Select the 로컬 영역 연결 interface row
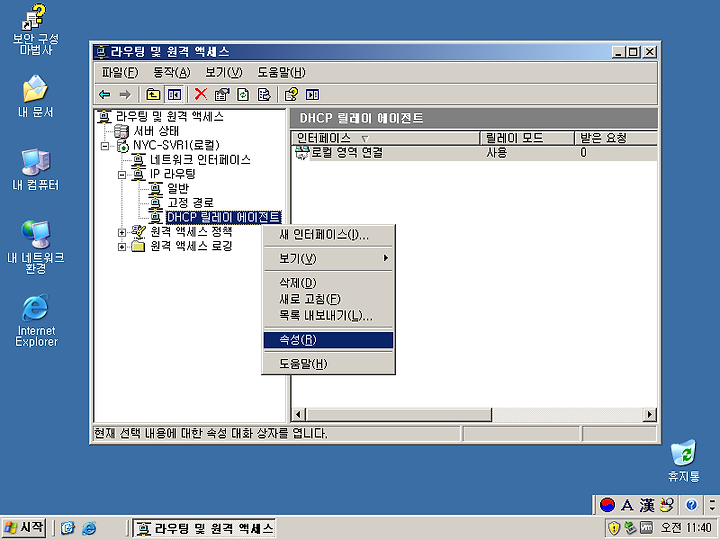 pos(474,152)
